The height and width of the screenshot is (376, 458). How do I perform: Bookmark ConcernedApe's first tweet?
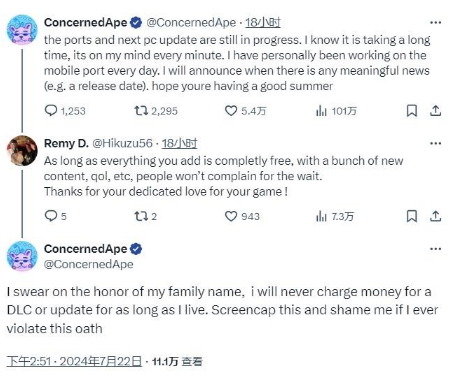click(x=412, y=111)
